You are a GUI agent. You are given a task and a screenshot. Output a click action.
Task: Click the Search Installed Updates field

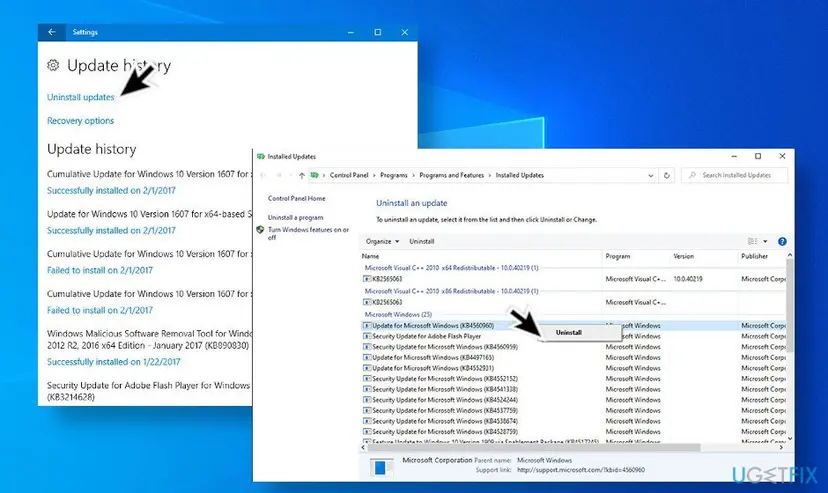pyautogui.click(x=735, y=175)
